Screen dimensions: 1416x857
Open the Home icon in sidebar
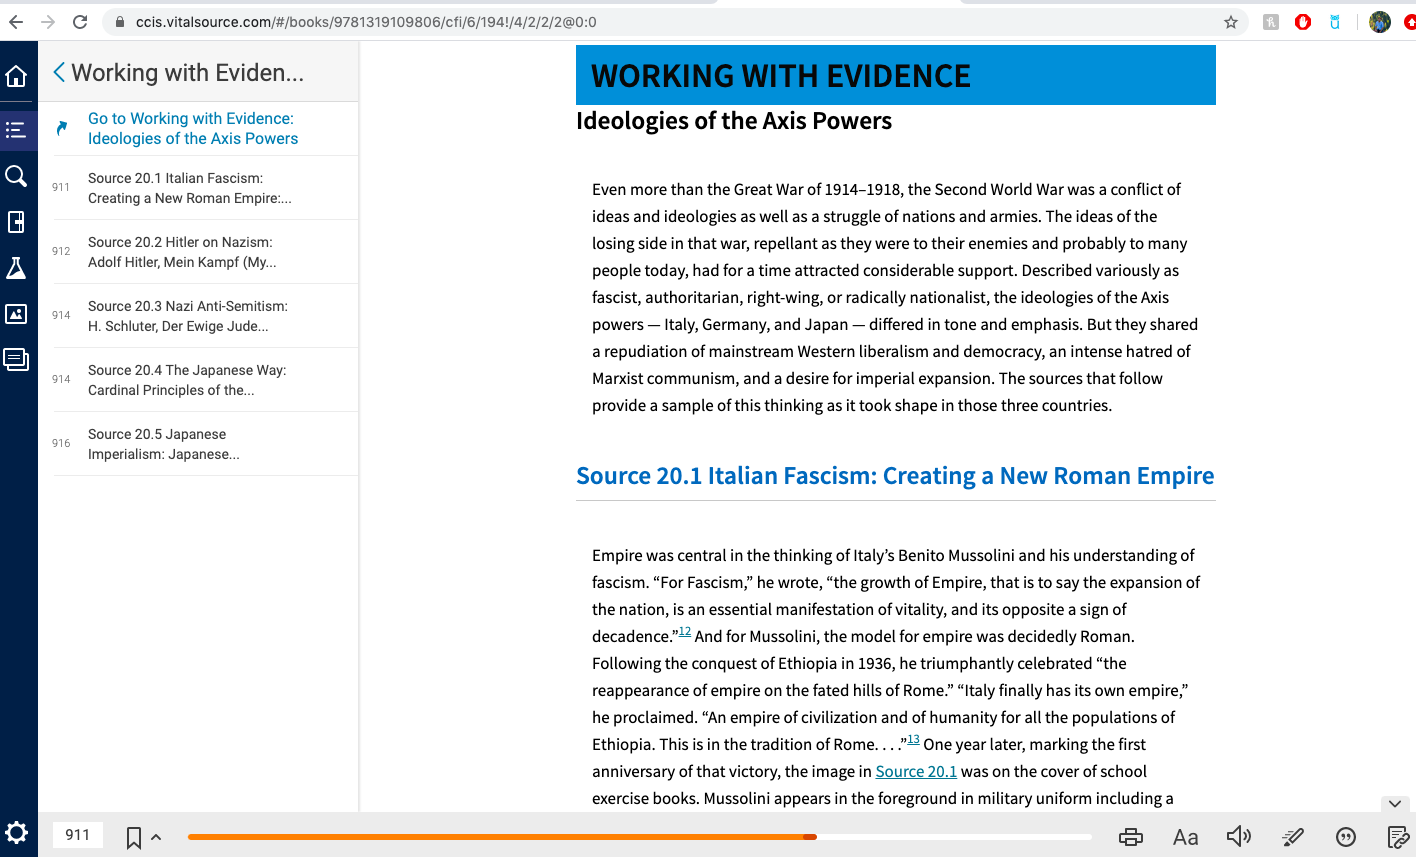[x=16, y=76]
